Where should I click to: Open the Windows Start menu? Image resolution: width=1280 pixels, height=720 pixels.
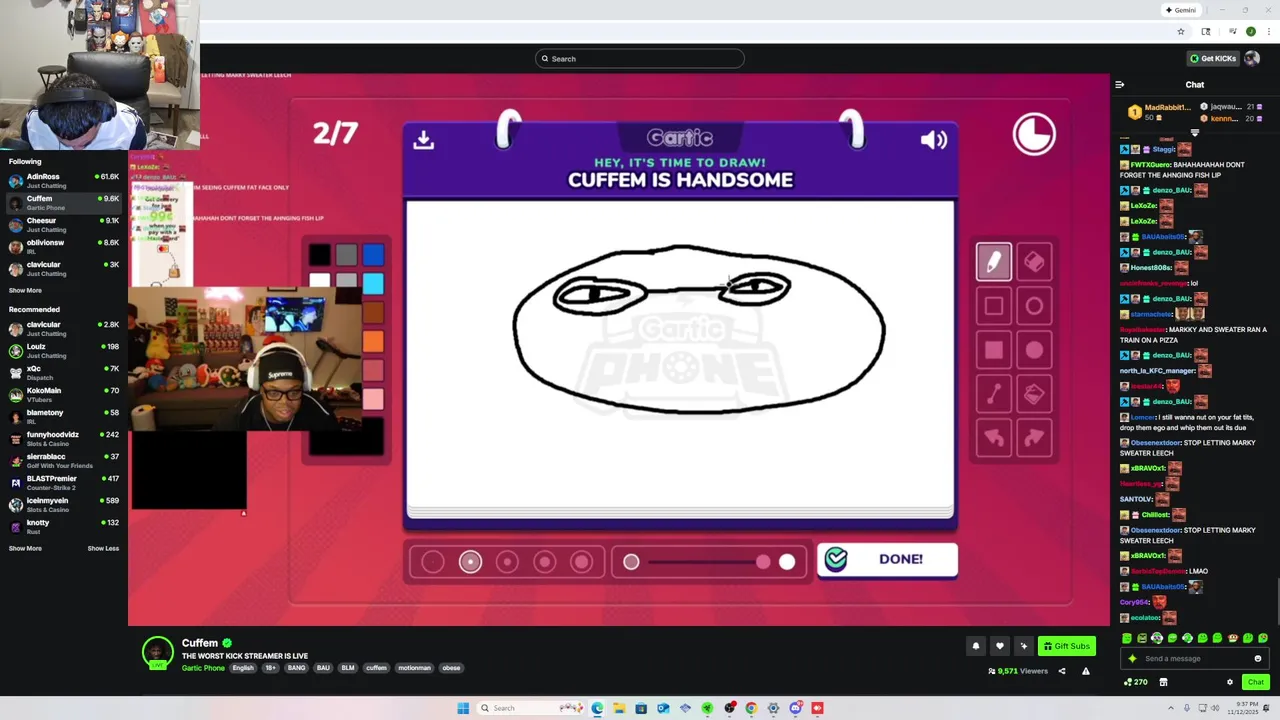[x=463, y=708]
